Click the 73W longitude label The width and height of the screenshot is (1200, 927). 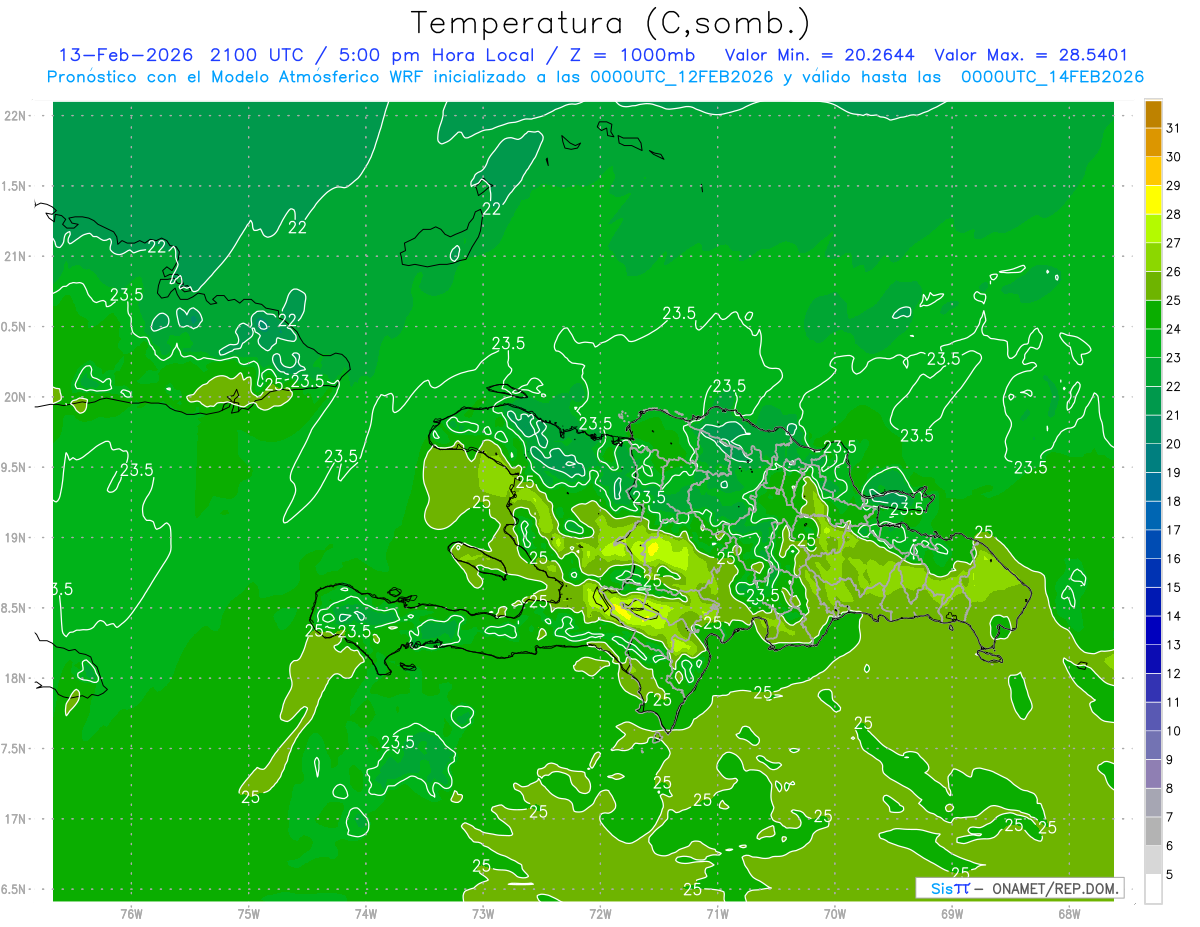click(x=483, y=914)
